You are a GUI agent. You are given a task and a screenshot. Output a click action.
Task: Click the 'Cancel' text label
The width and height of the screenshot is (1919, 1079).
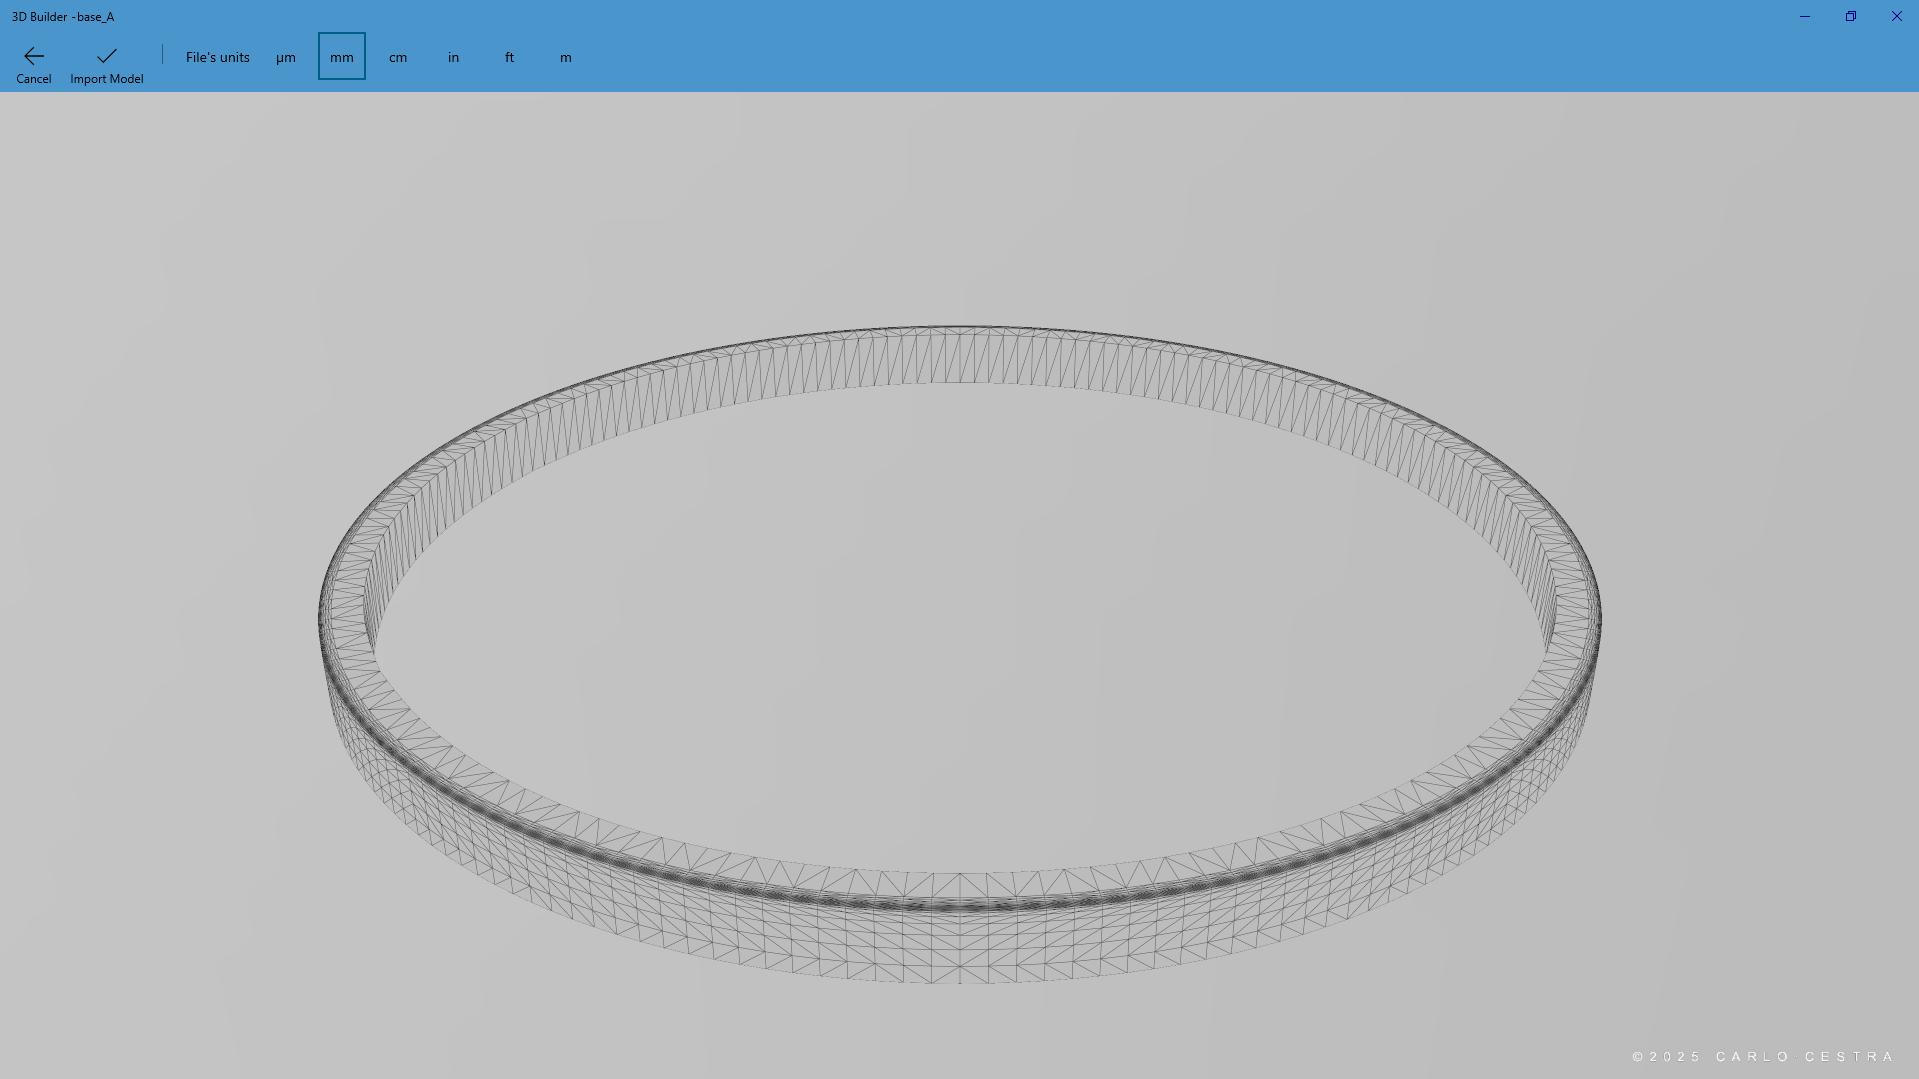pos(33,79)
